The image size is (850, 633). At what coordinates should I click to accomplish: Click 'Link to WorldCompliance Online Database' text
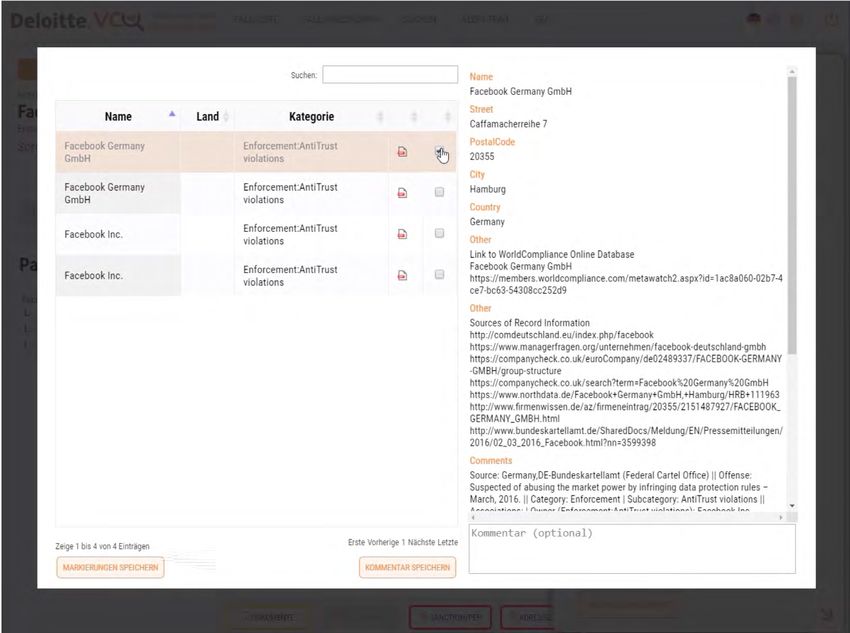[552, 254]
